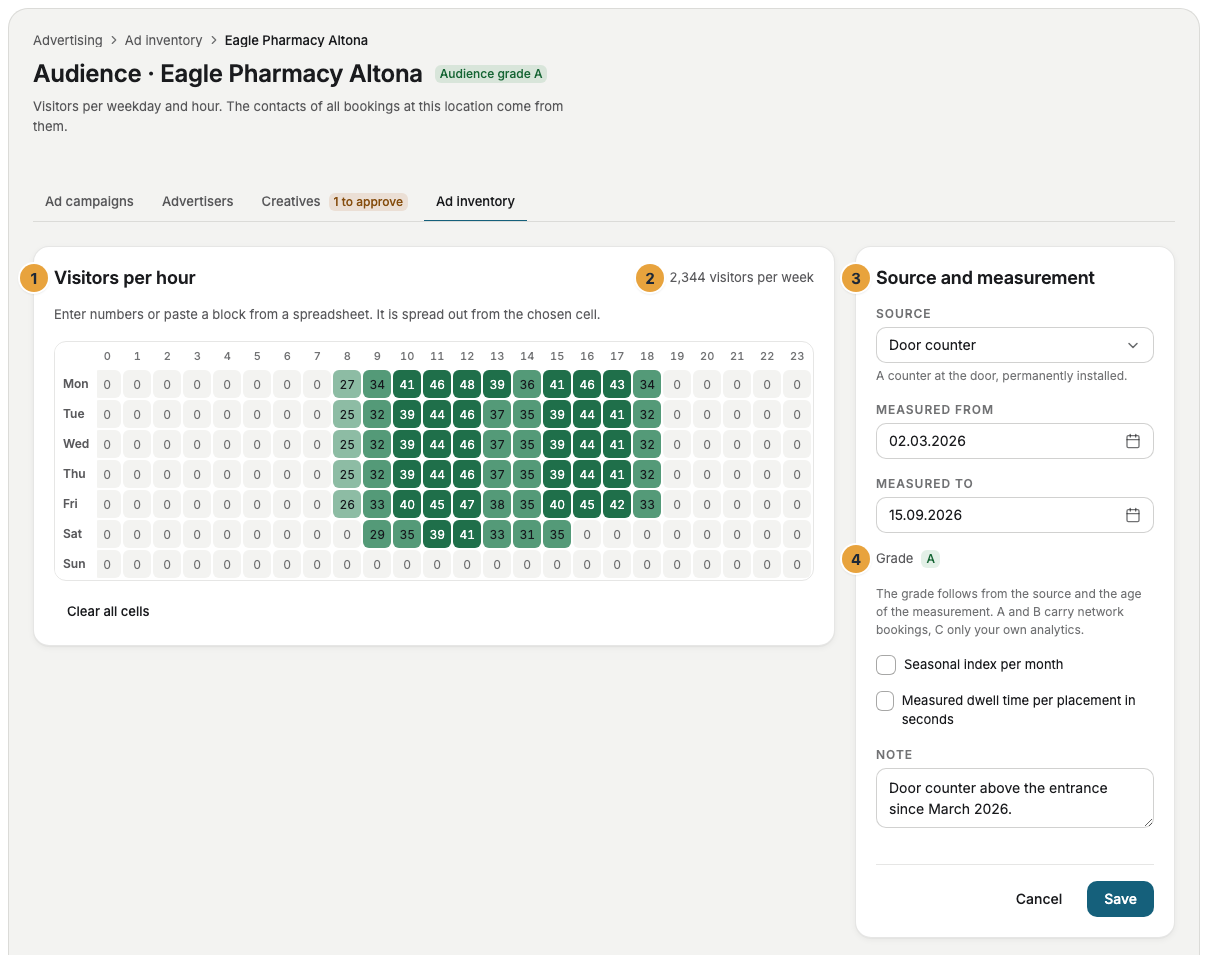This screenshot has width=1208, height=955.
Task: Click the '2,344 visitors per week' total
Action: [x=742, y=277]
